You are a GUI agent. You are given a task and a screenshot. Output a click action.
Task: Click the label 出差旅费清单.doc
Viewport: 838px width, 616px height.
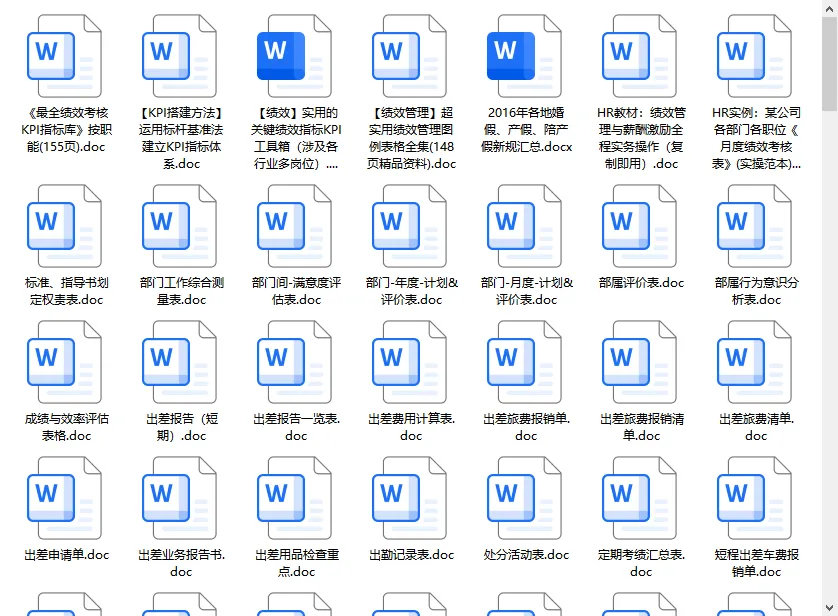pyautogui.click(x=756, y=427)
